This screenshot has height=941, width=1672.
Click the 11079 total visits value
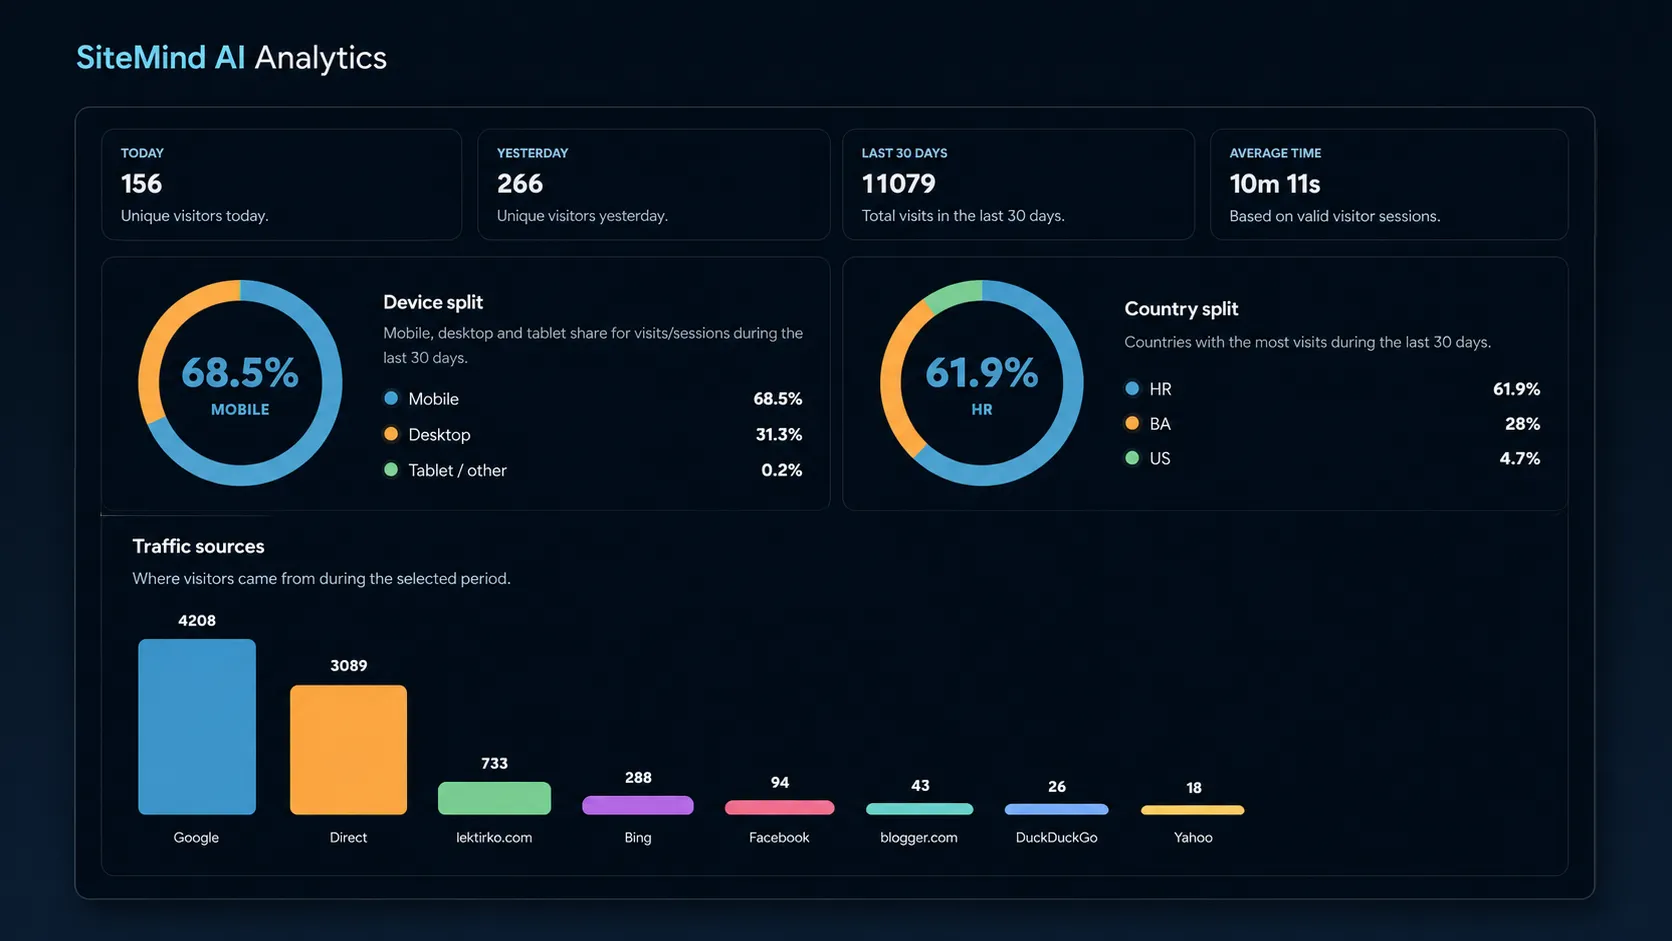[x=899, y=184]
